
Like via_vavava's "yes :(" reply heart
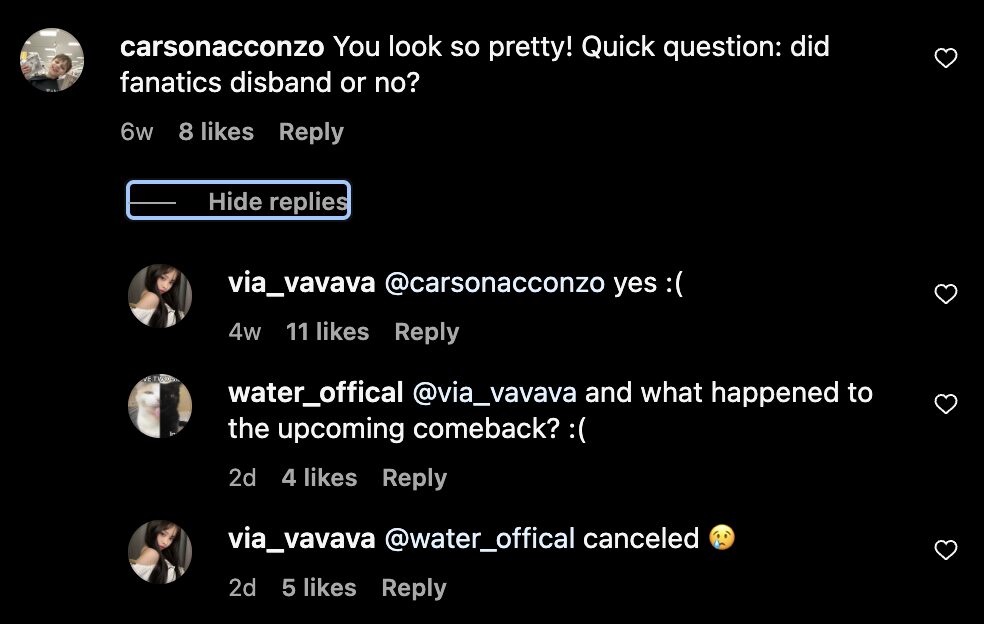[x=945, y=294]
